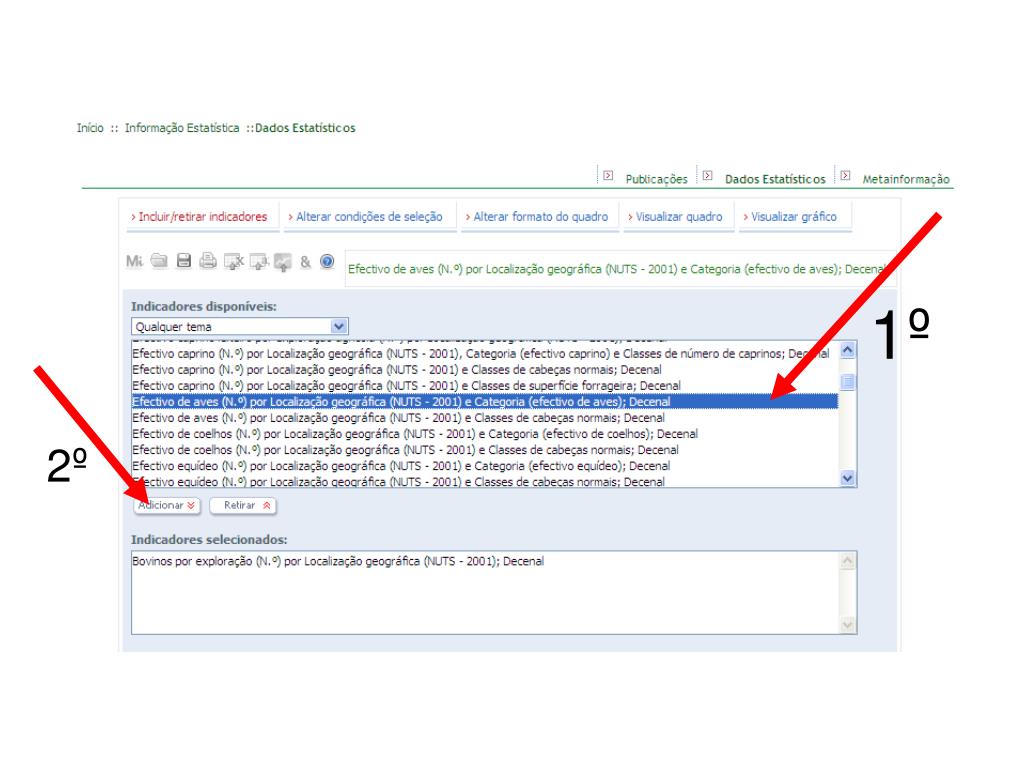
Task: Open the 'Visualizar gráfico' tab
Action: (x=789, y=217)
